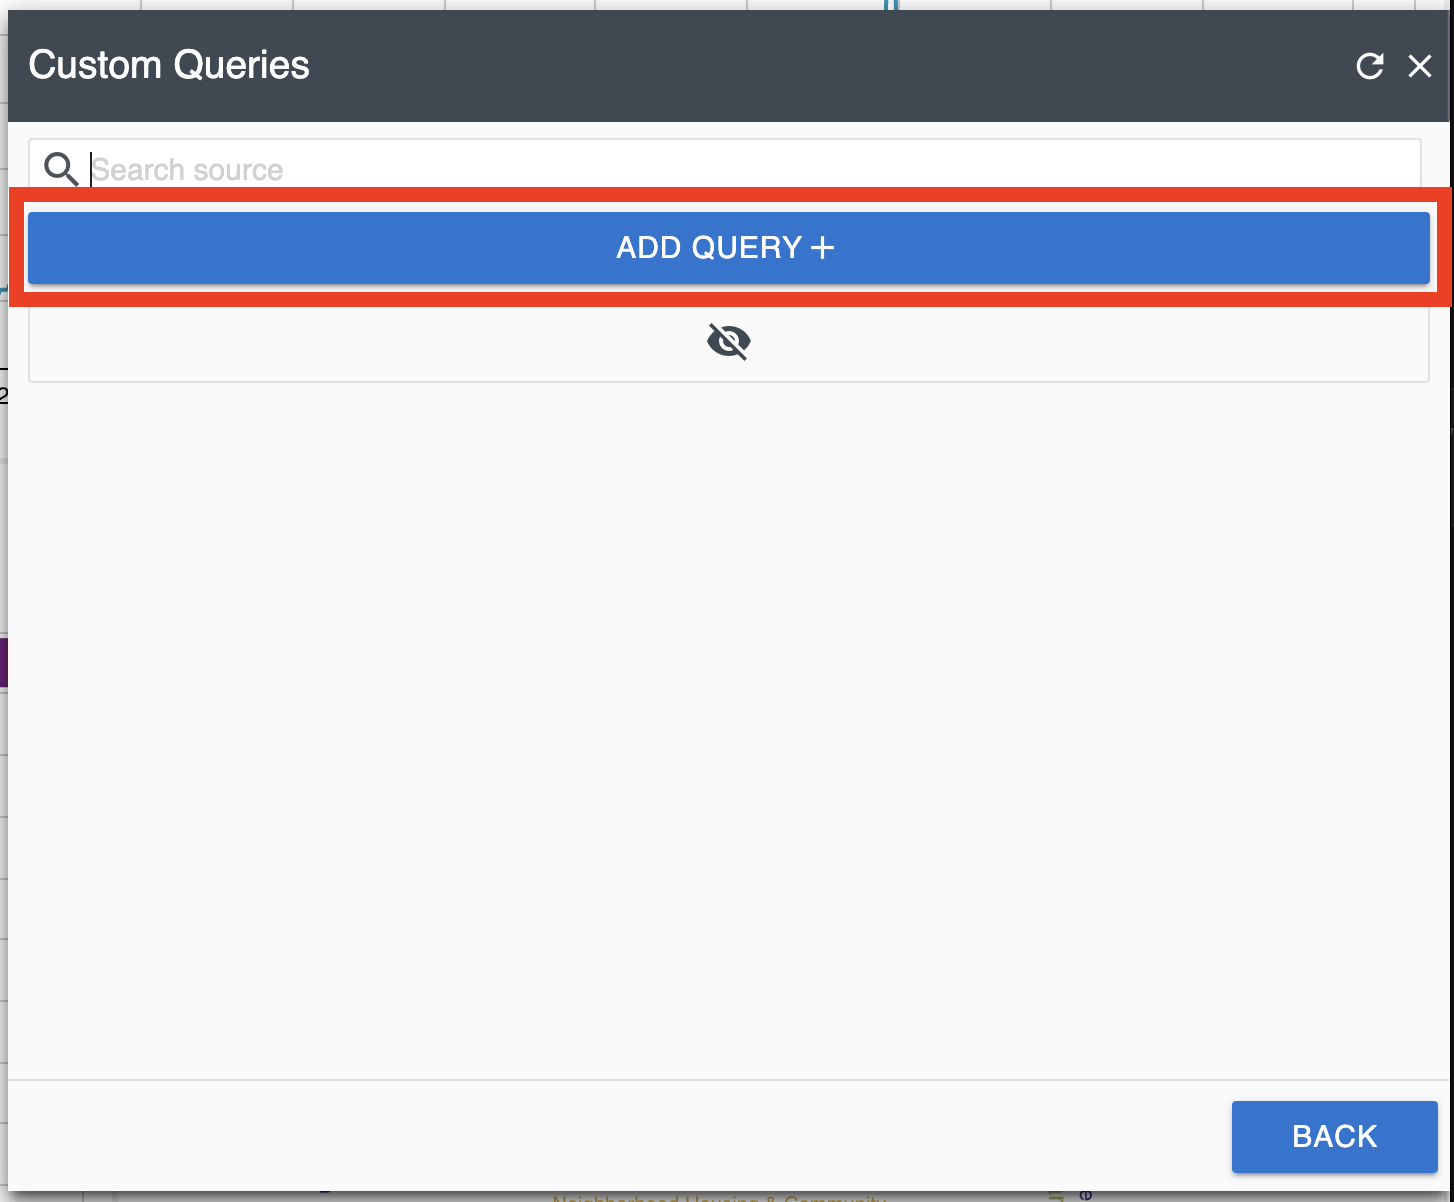Click inside the empty query list area

[727, 700]
